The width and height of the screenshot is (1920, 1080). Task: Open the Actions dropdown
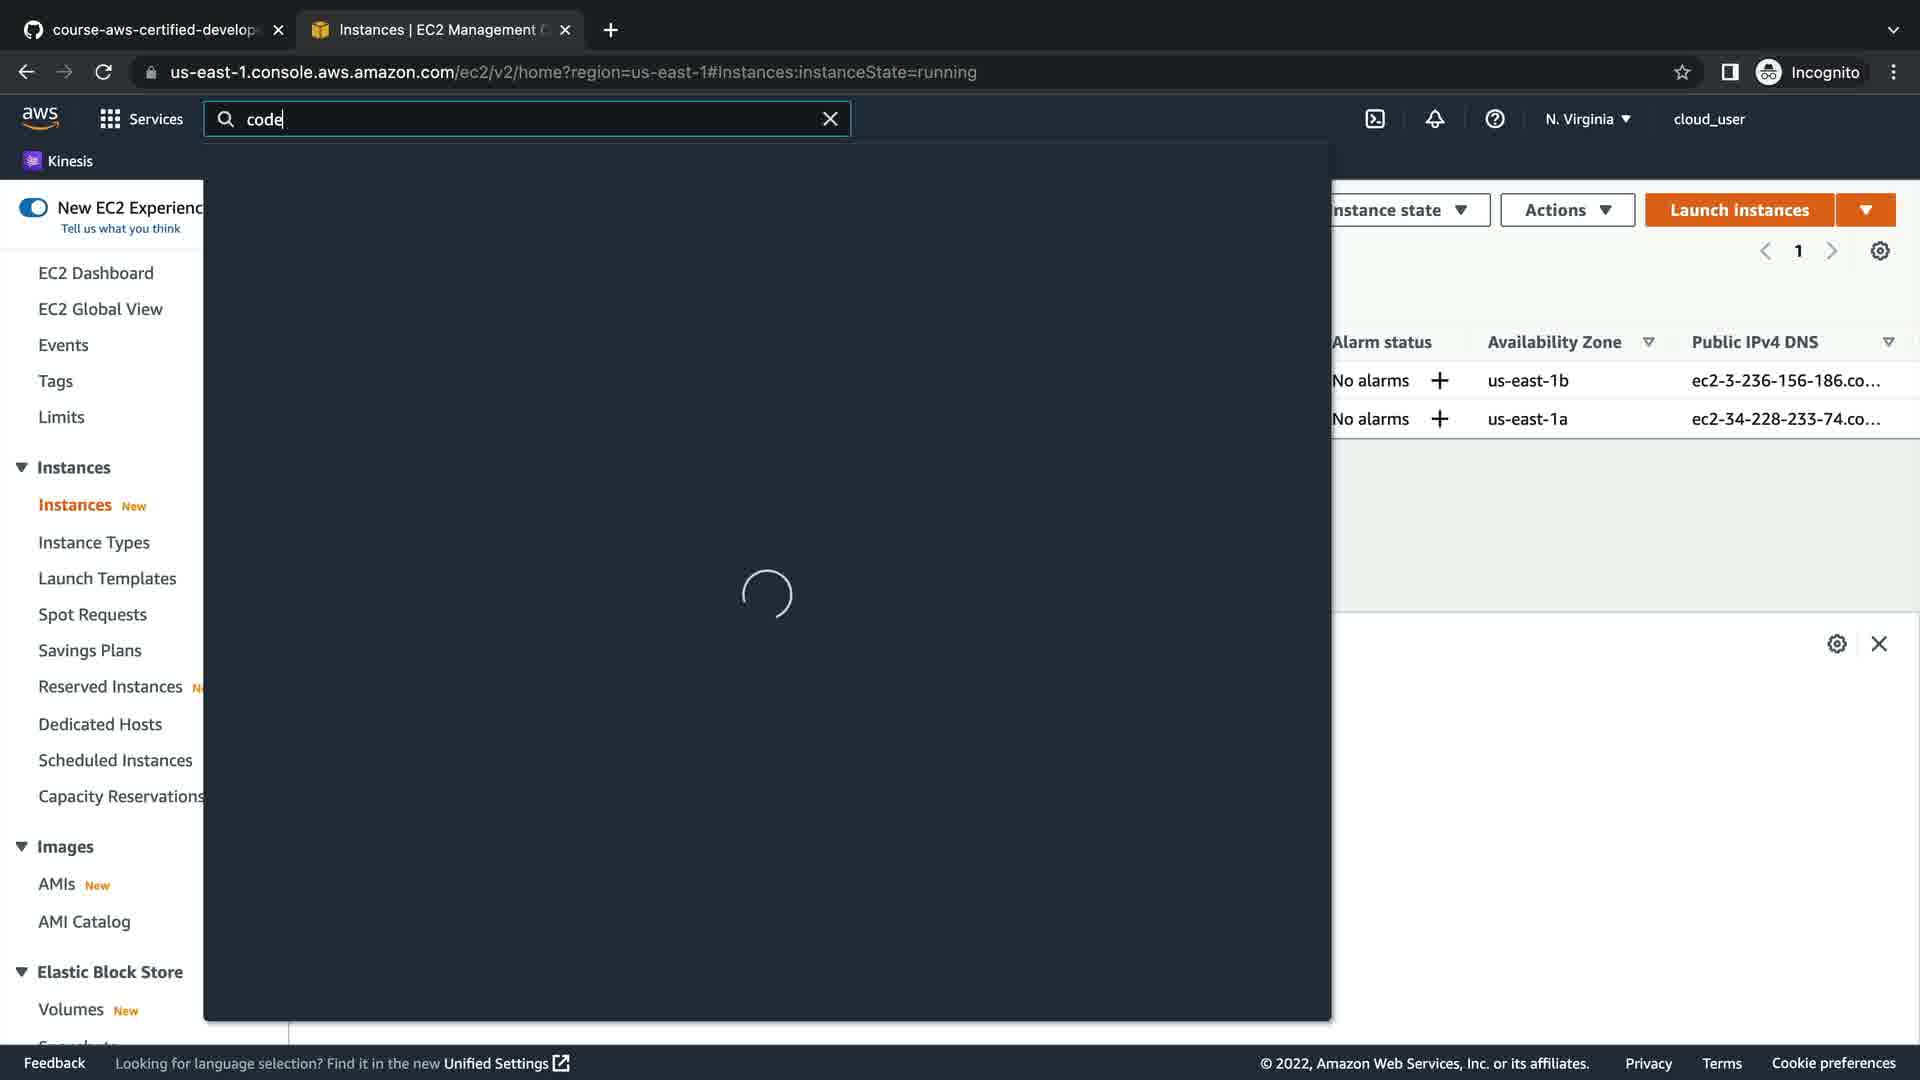[1567, 210]
